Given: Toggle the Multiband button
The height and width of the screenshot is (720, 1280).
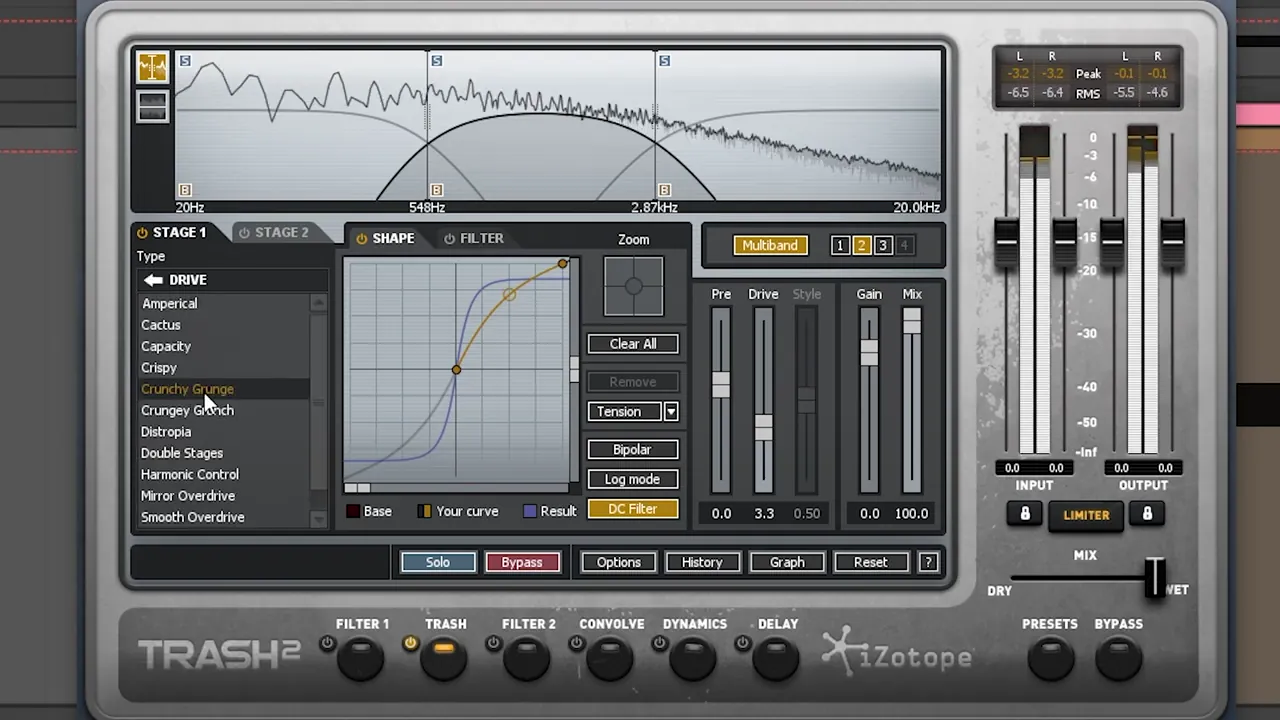Looking at the screenshot, I should 770,245.
